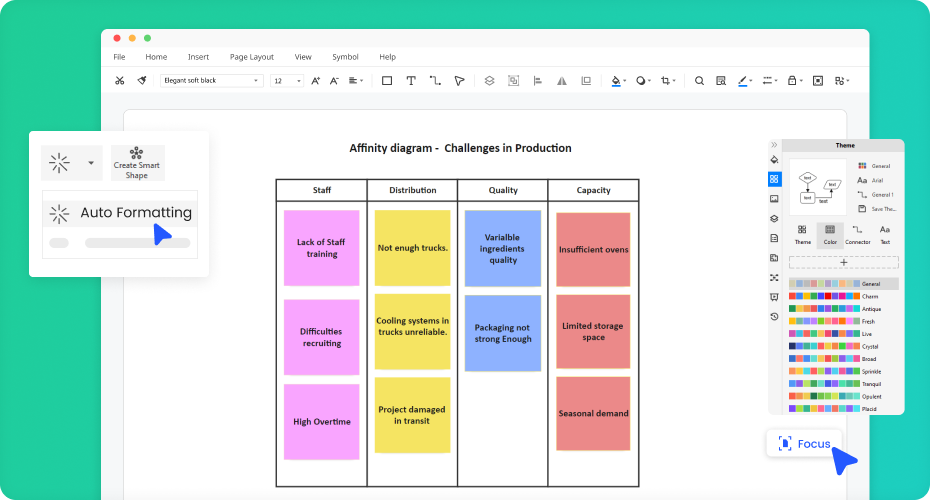The width and height of the screenshot is (930, 500).
Task: Click the Crop tool icon
Action: pyautogui.click(x=666, y=81)
